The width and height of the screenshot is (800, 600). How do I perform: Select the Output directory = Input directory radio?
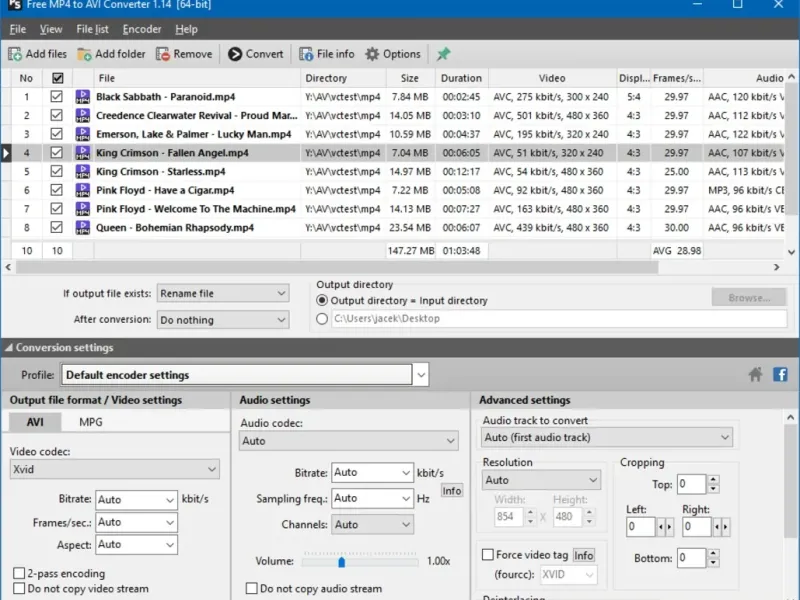322,300
